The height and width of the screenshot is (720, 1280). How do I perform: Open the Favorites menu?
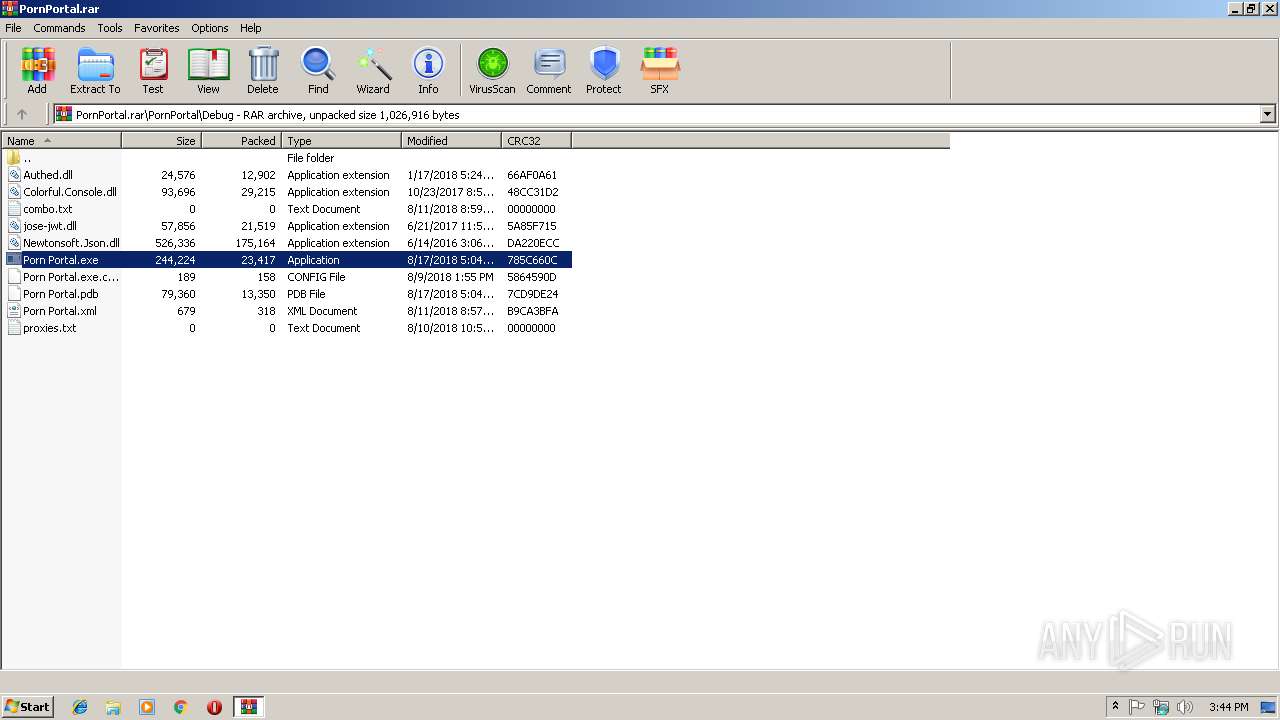coord(157,28)
